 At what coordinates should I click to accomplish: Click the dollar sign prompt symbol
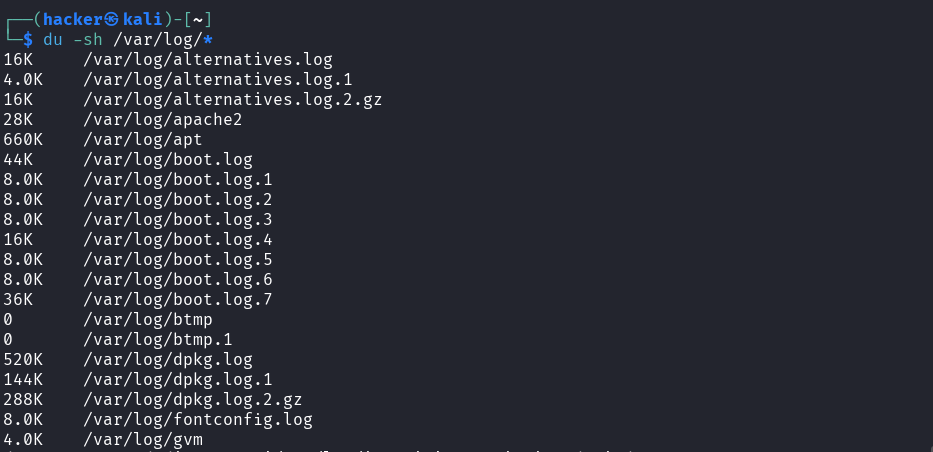click(x=28, y=40)
